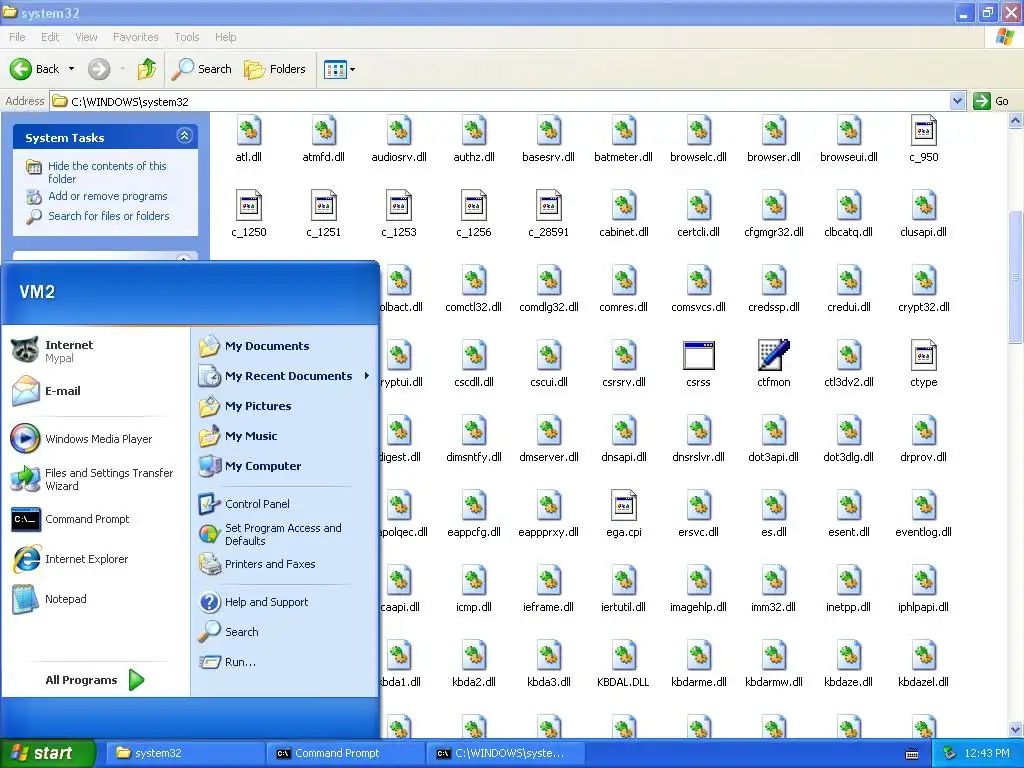This screenshot has width=1024, height=768.
Task: Open Set Program Access and Defaults
Action: click(x=283, y=534)
